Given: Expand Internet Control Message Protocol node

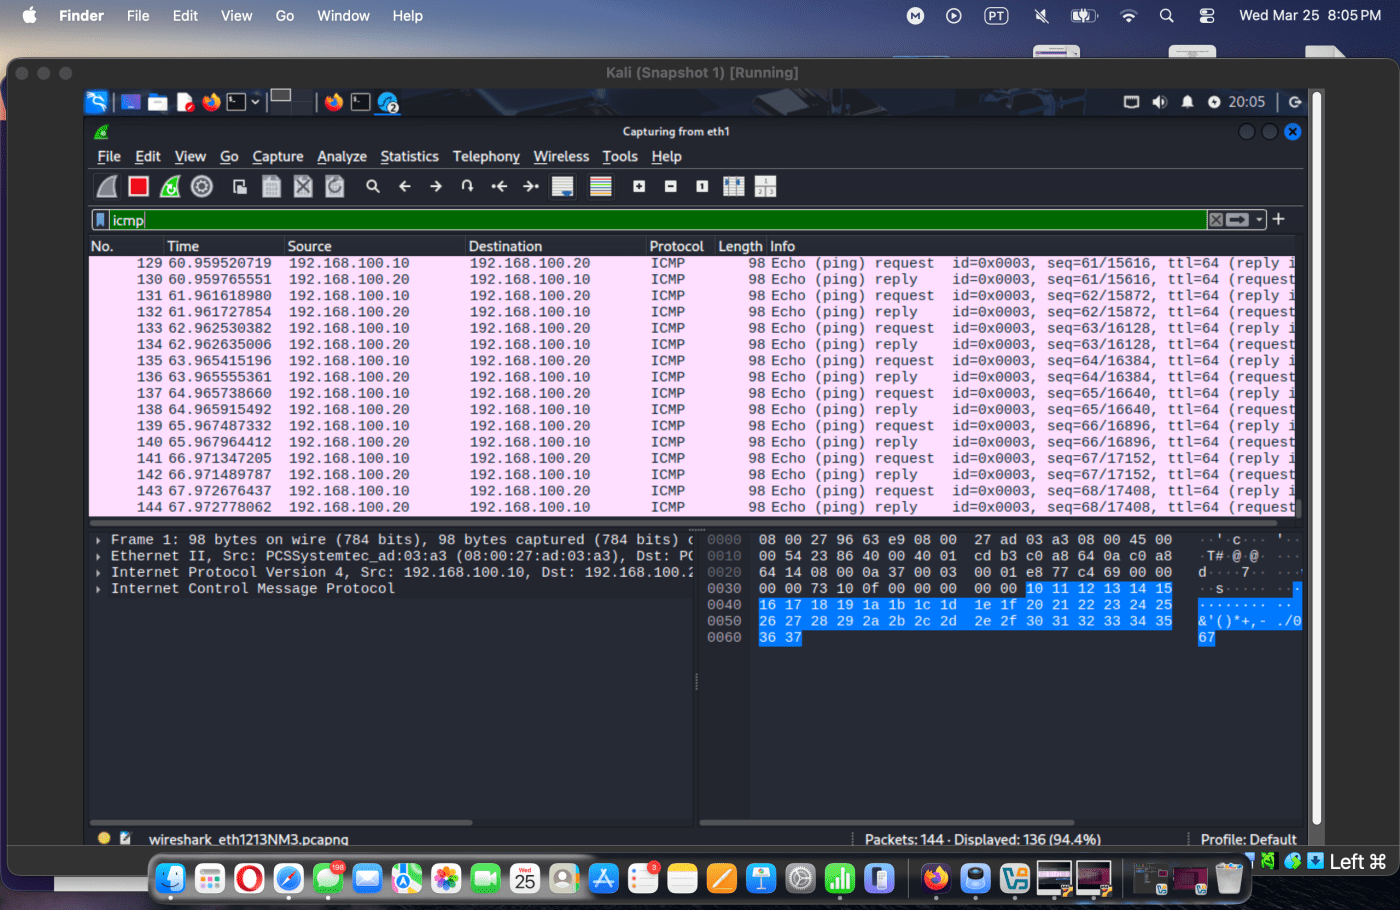Looking at the screenshot, I should pyautogui.click(x=98, y=589).
